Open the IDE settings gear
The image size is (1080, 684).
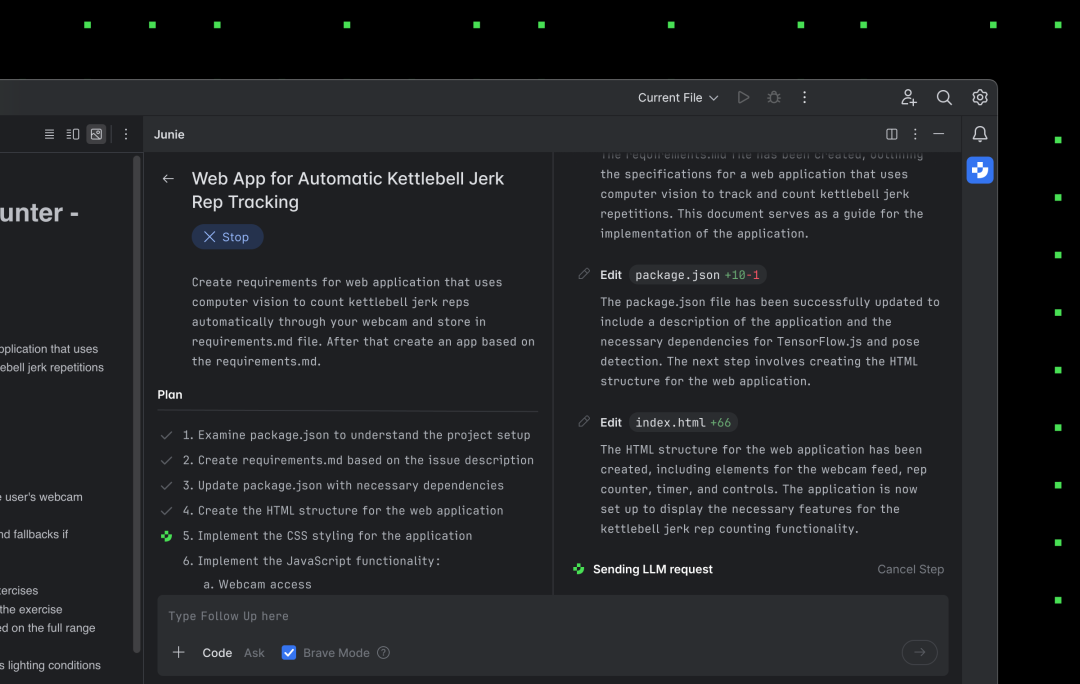pos(980,98)
